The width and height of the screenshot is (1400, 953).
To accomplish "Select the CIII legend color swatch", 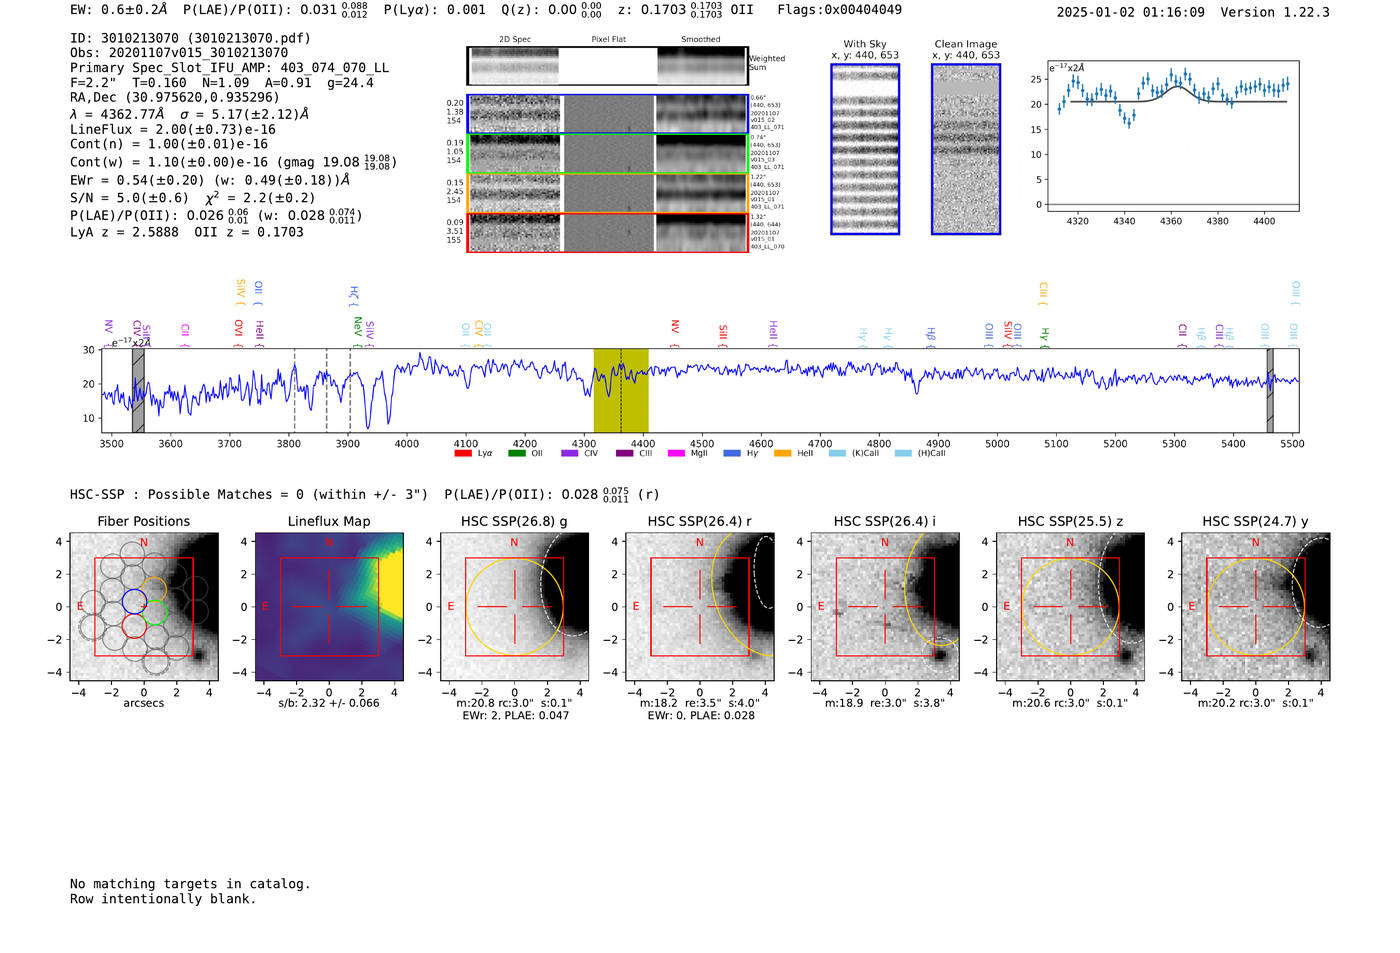I will (x=624, y=454).
